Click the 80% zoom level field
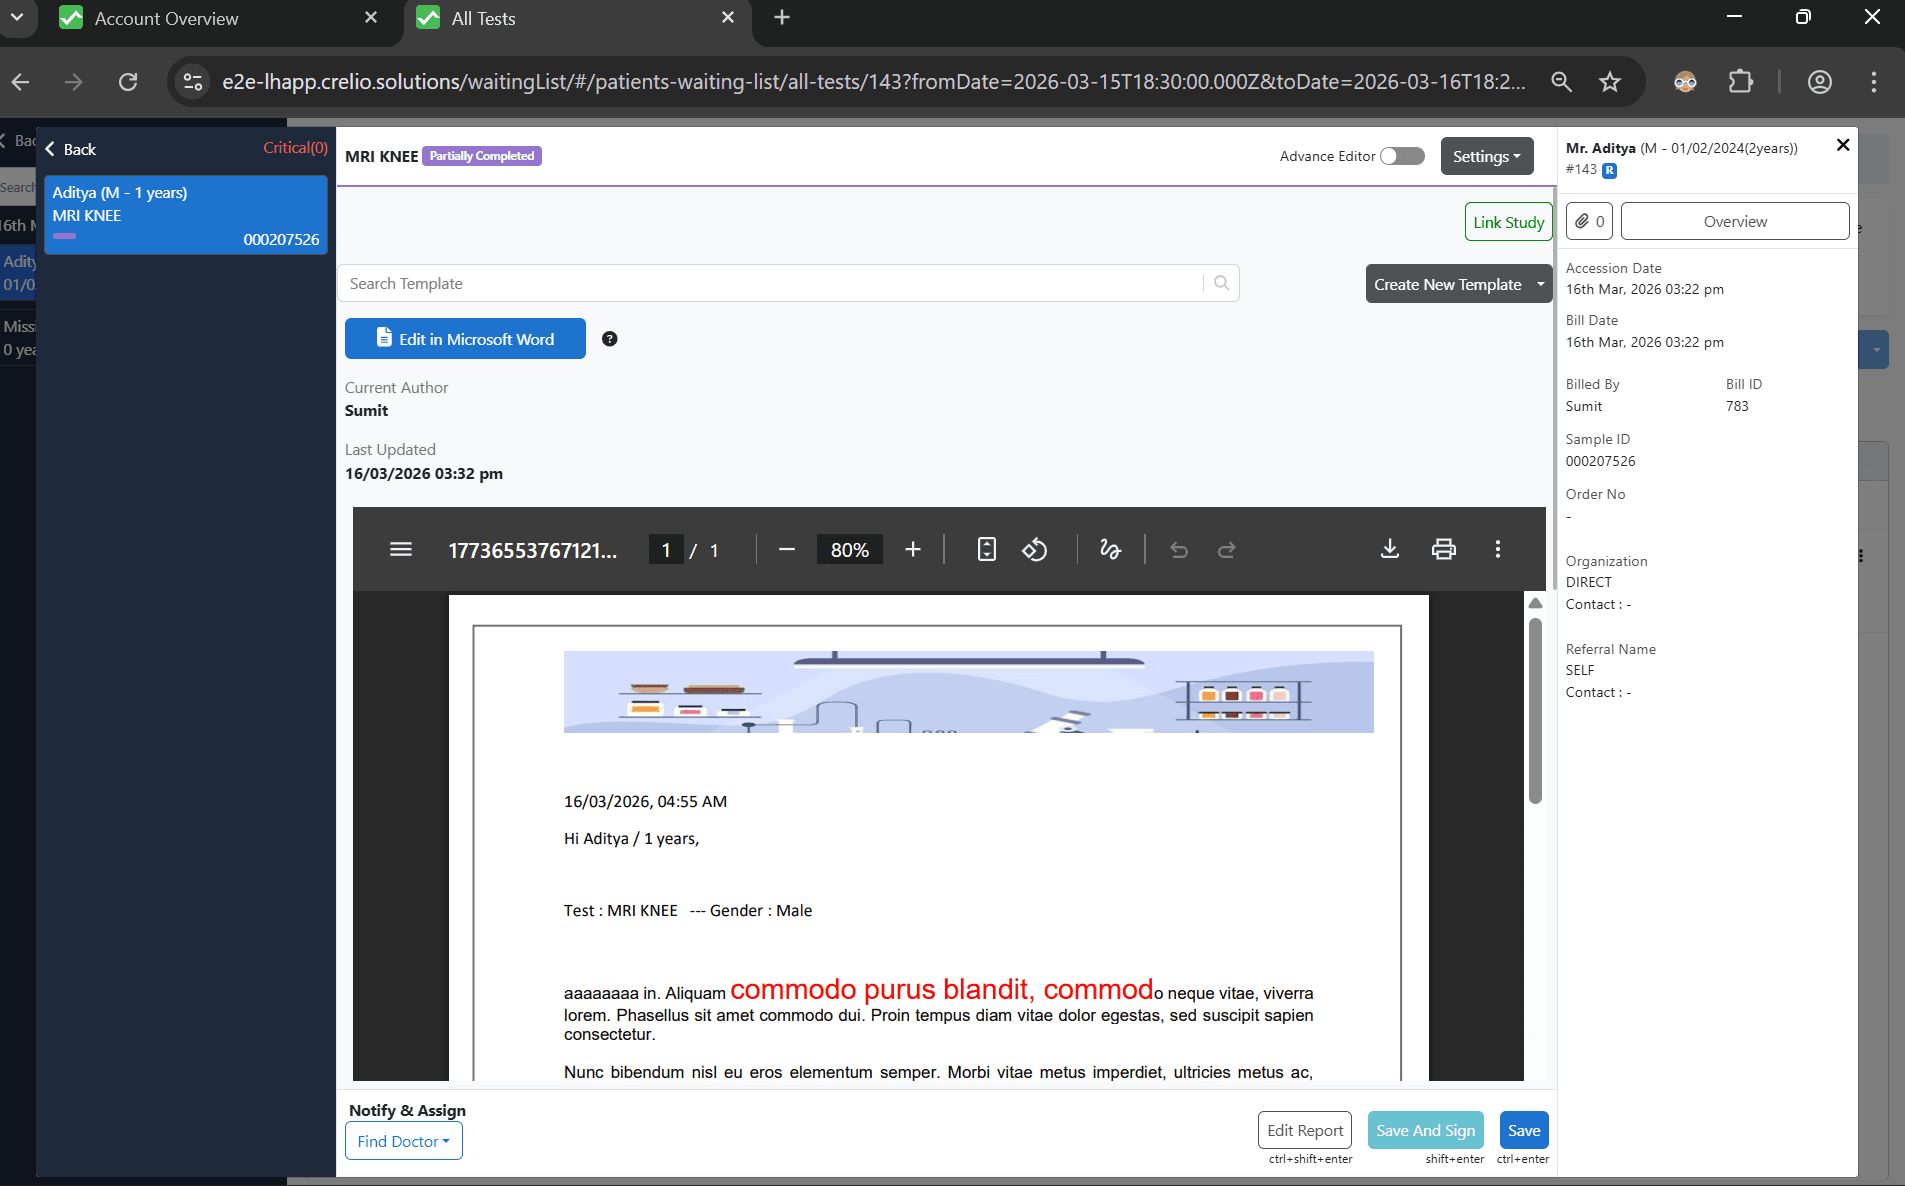Screen dimensions: 1905x1186 850,550
